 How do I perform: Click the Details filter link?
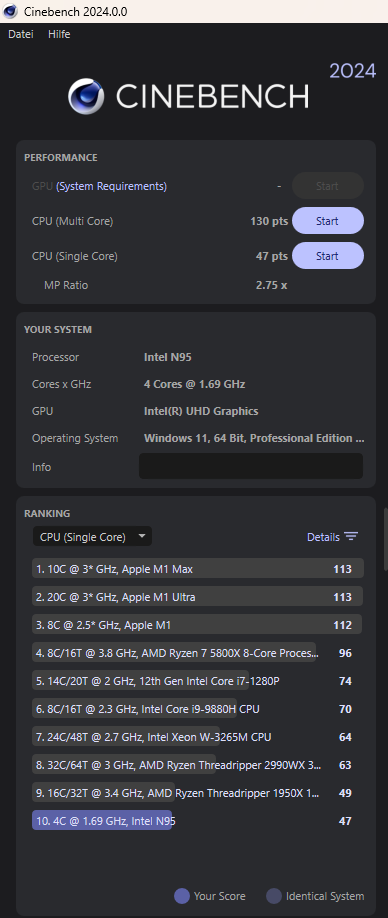tap(323, 537)
